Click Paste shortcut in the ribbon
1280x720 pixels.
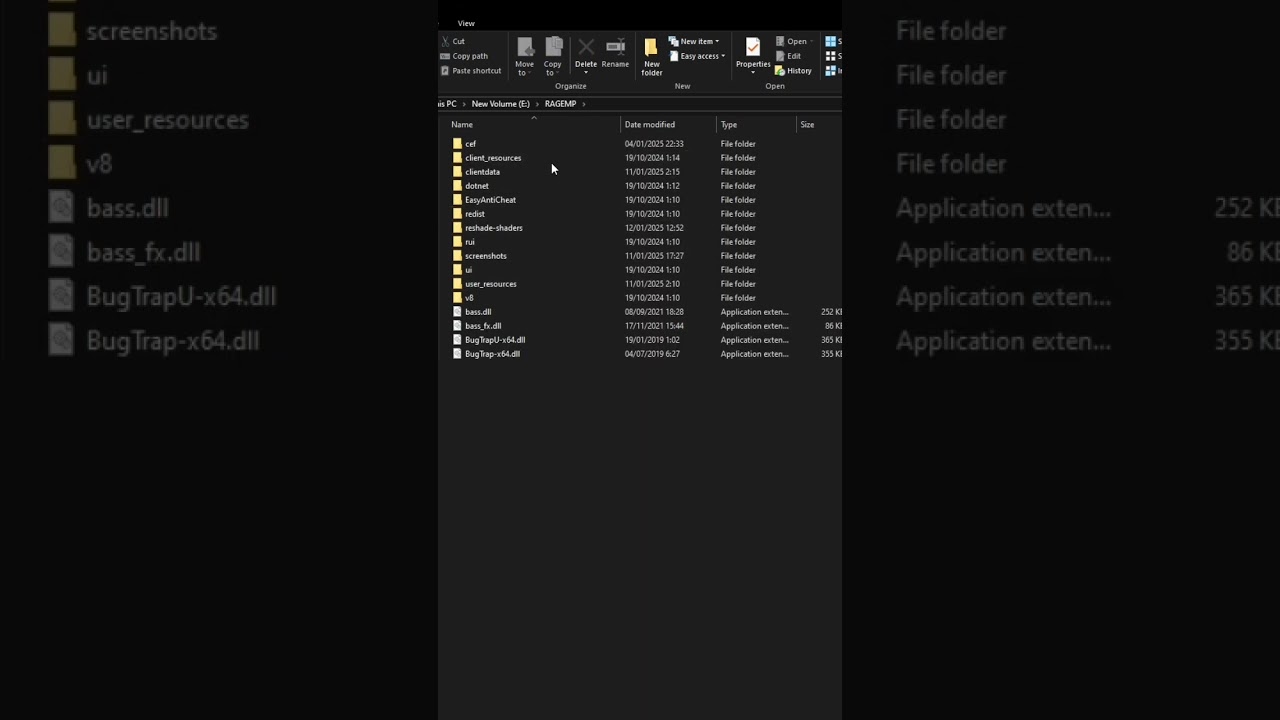coord(471,71)
